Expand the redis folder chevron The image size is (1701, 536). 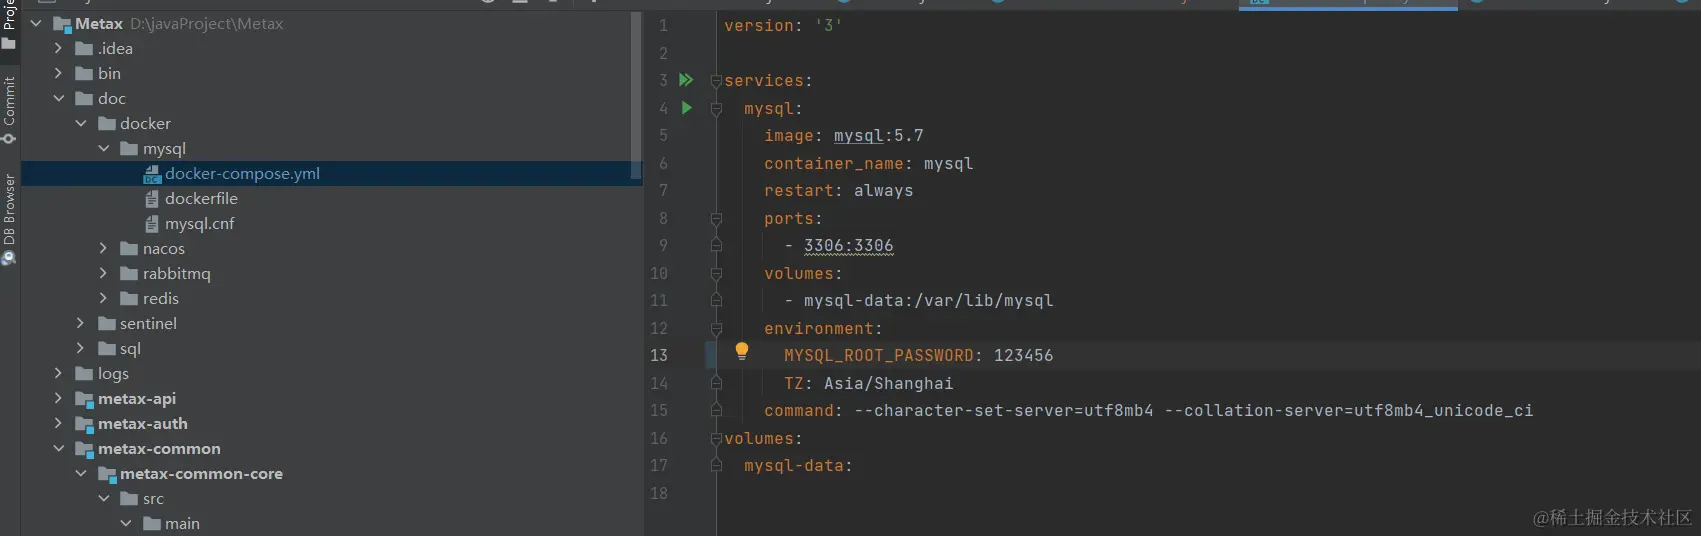[x=103, y=298]
